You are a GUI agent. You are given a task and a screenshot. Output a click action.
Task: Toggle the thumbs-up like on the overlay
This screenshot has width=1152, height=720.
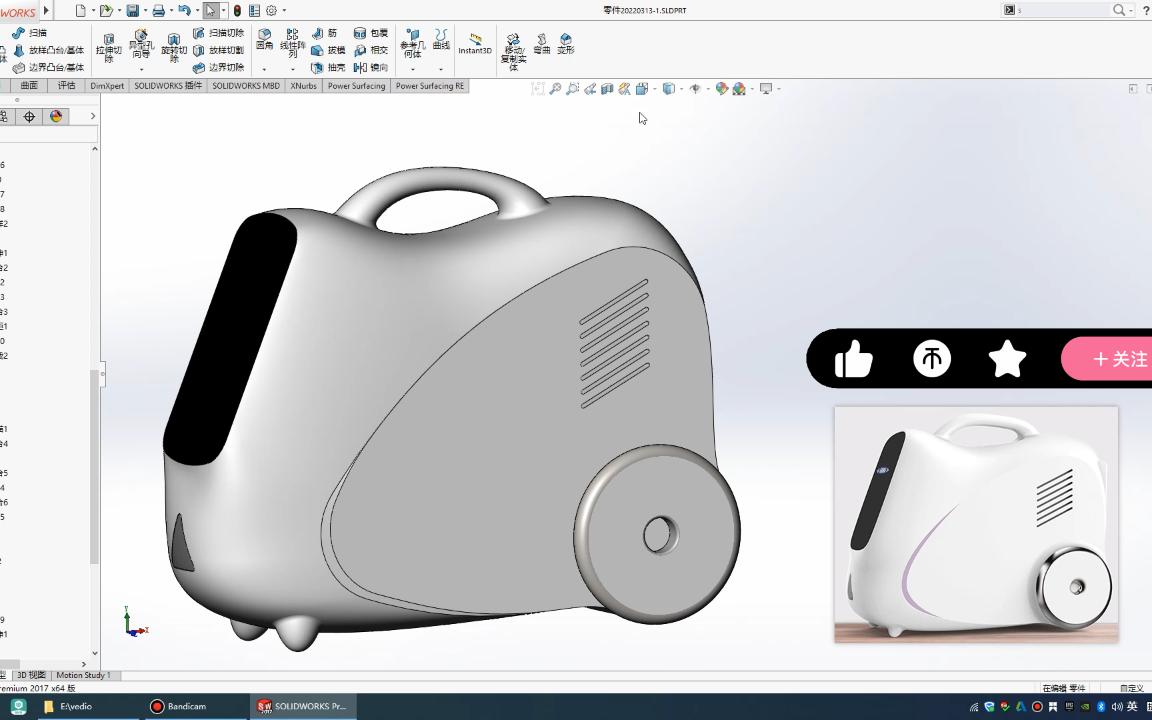coord(853,358)
